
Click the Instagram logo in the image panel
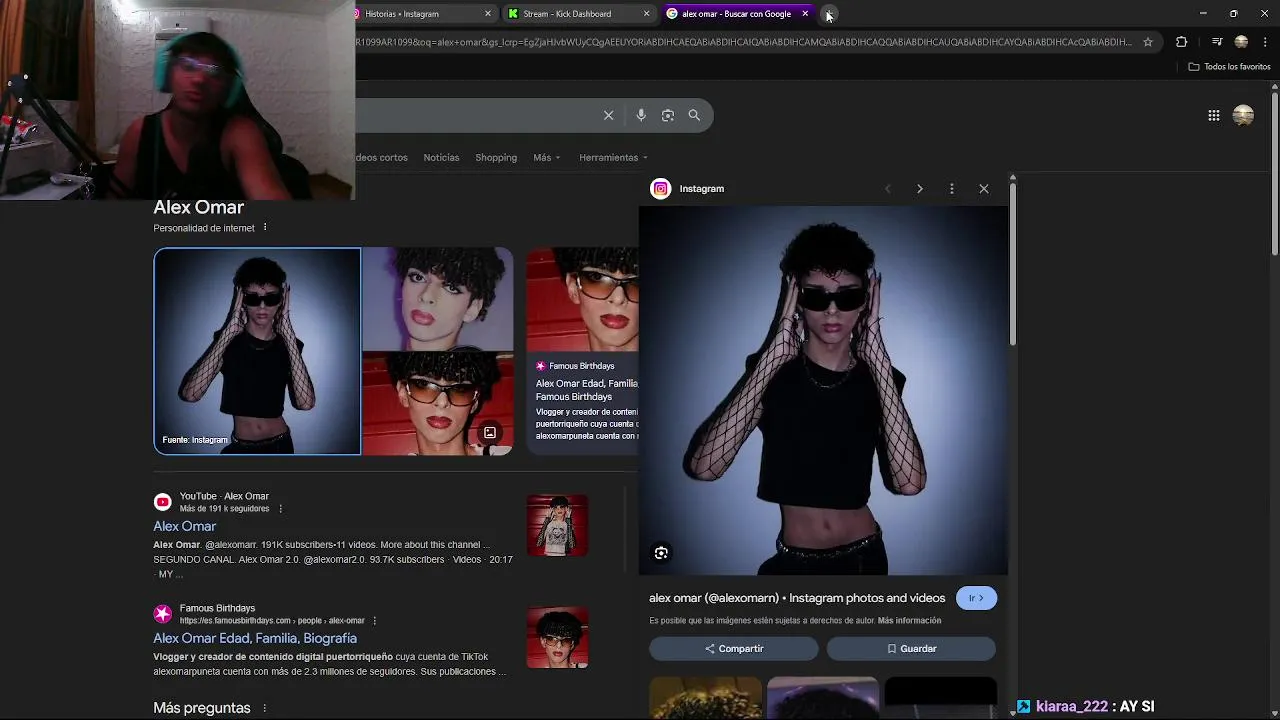(661, 189)
